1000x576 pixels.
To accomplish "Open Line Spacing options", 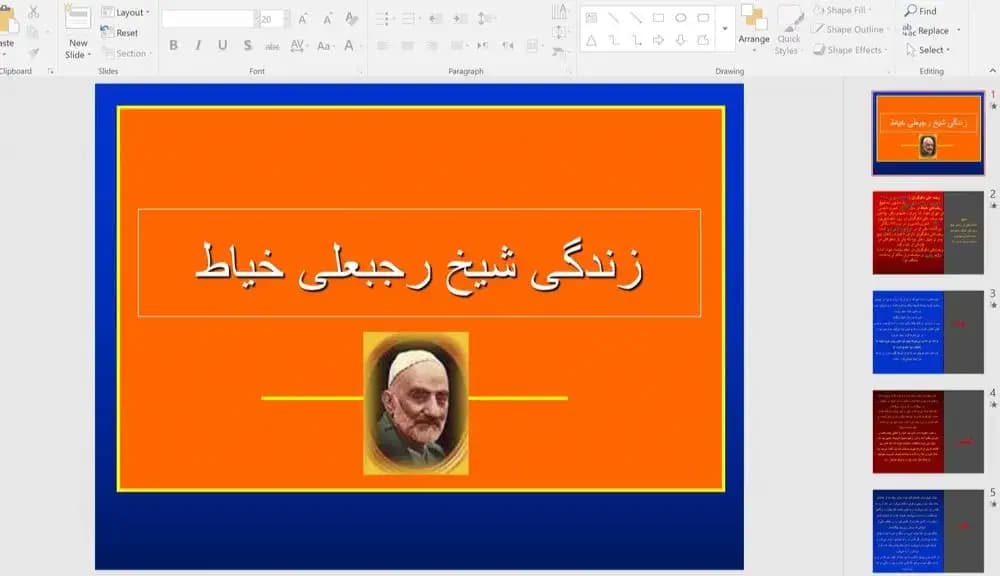I will pyautogui.click(x=485, y=19).
